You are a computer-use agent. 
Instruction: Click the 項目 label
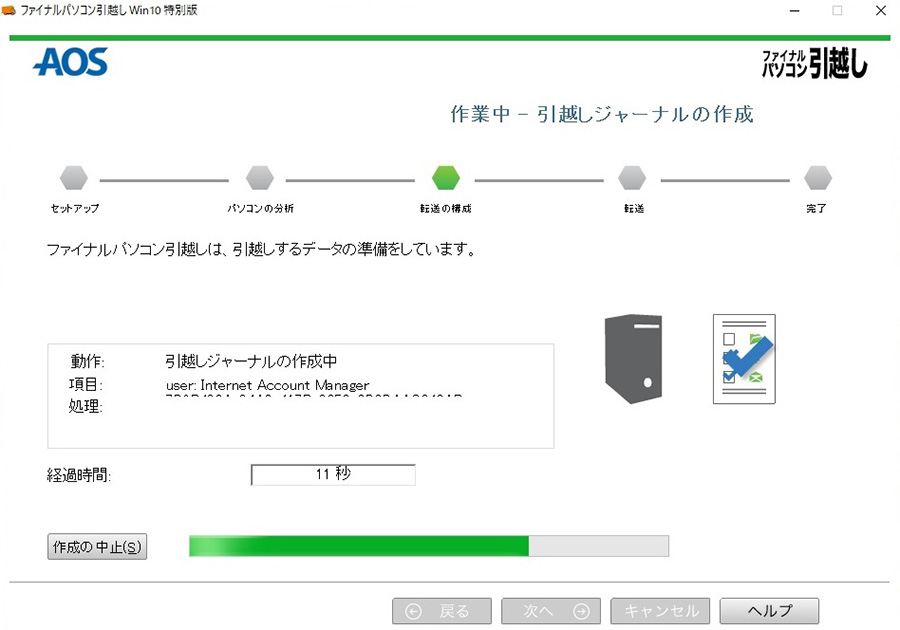click(86, 384)
